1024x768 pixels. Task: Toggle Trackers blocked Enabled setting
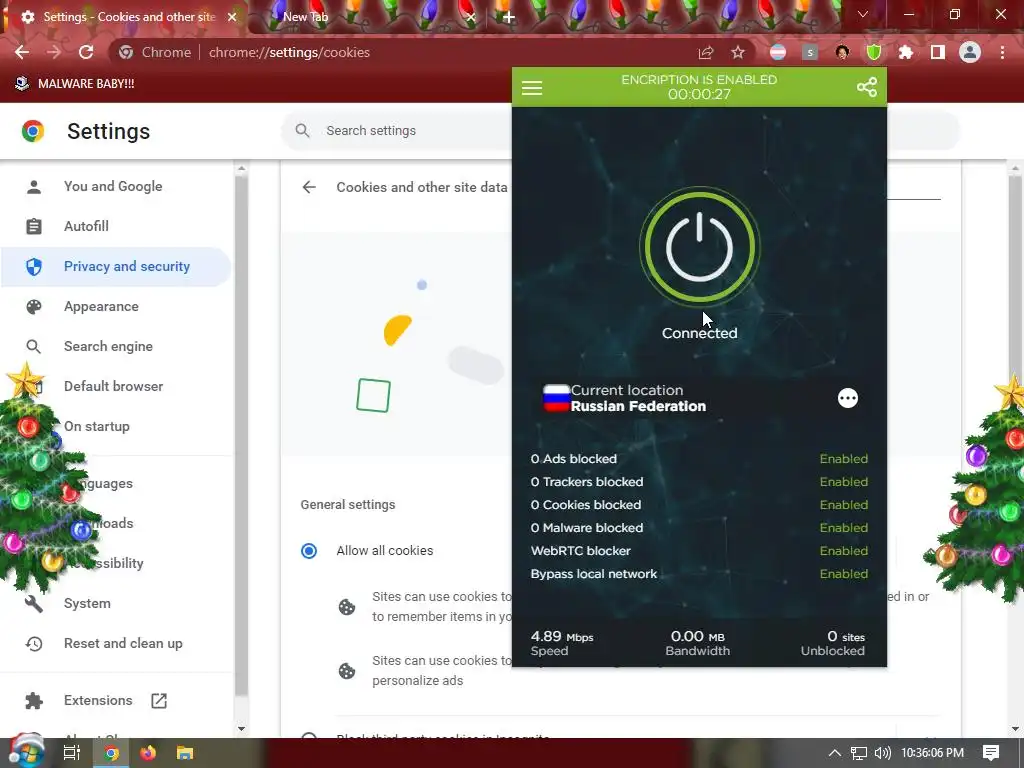point(844,481)
